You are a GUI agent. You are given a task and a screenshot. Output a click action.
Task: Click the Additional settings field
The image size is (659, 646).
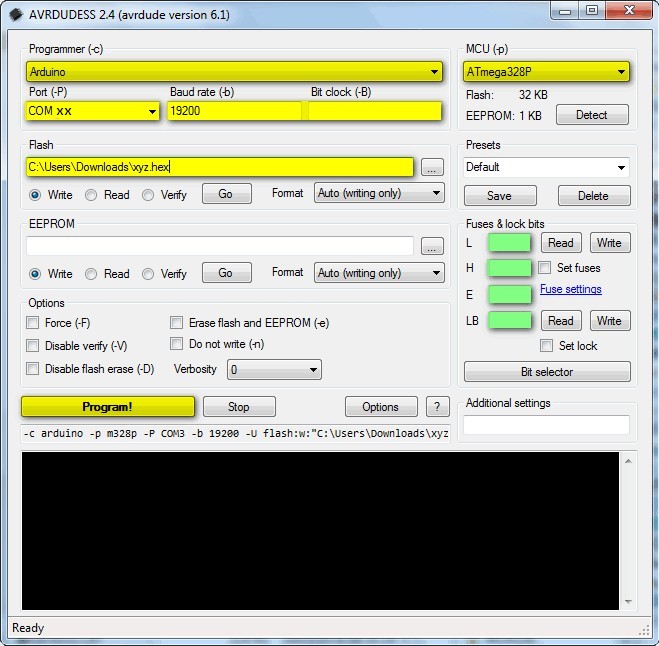coord(546,425)
